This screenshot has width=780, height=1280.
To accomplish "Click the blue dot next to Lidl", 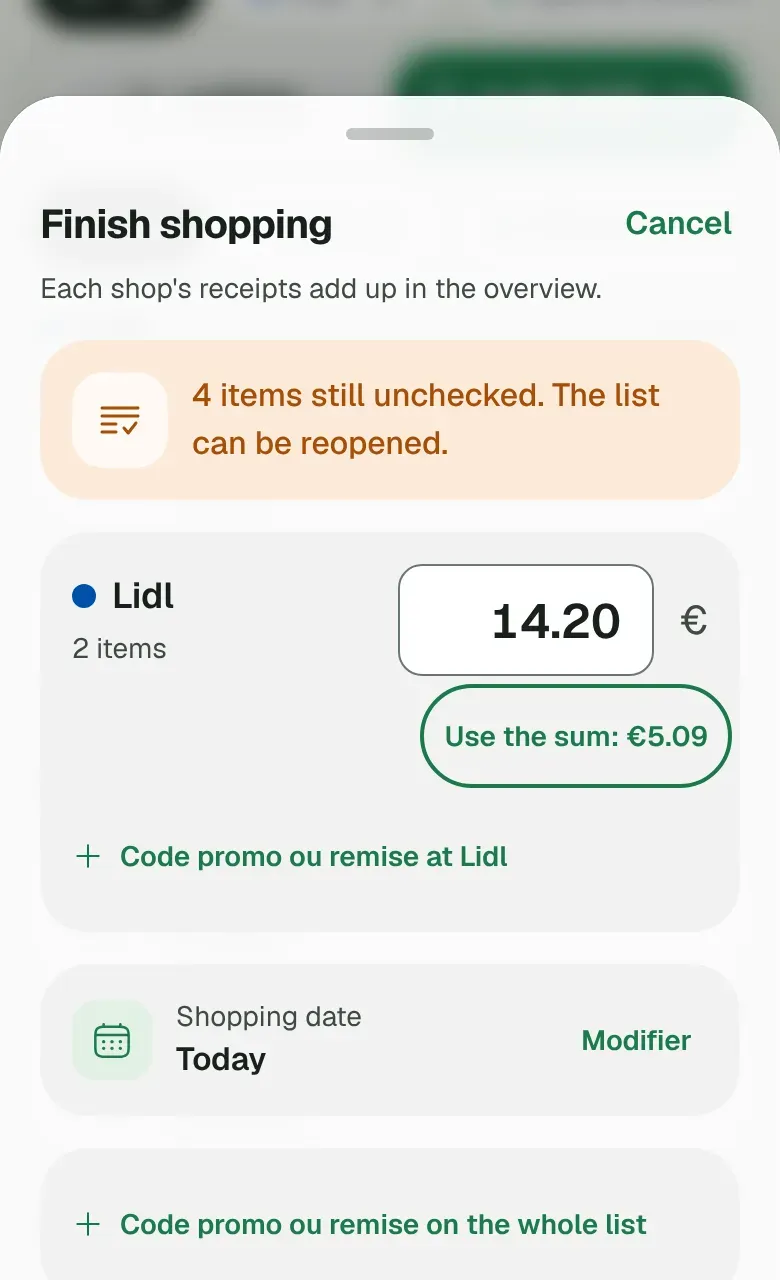I will point(84,597).
